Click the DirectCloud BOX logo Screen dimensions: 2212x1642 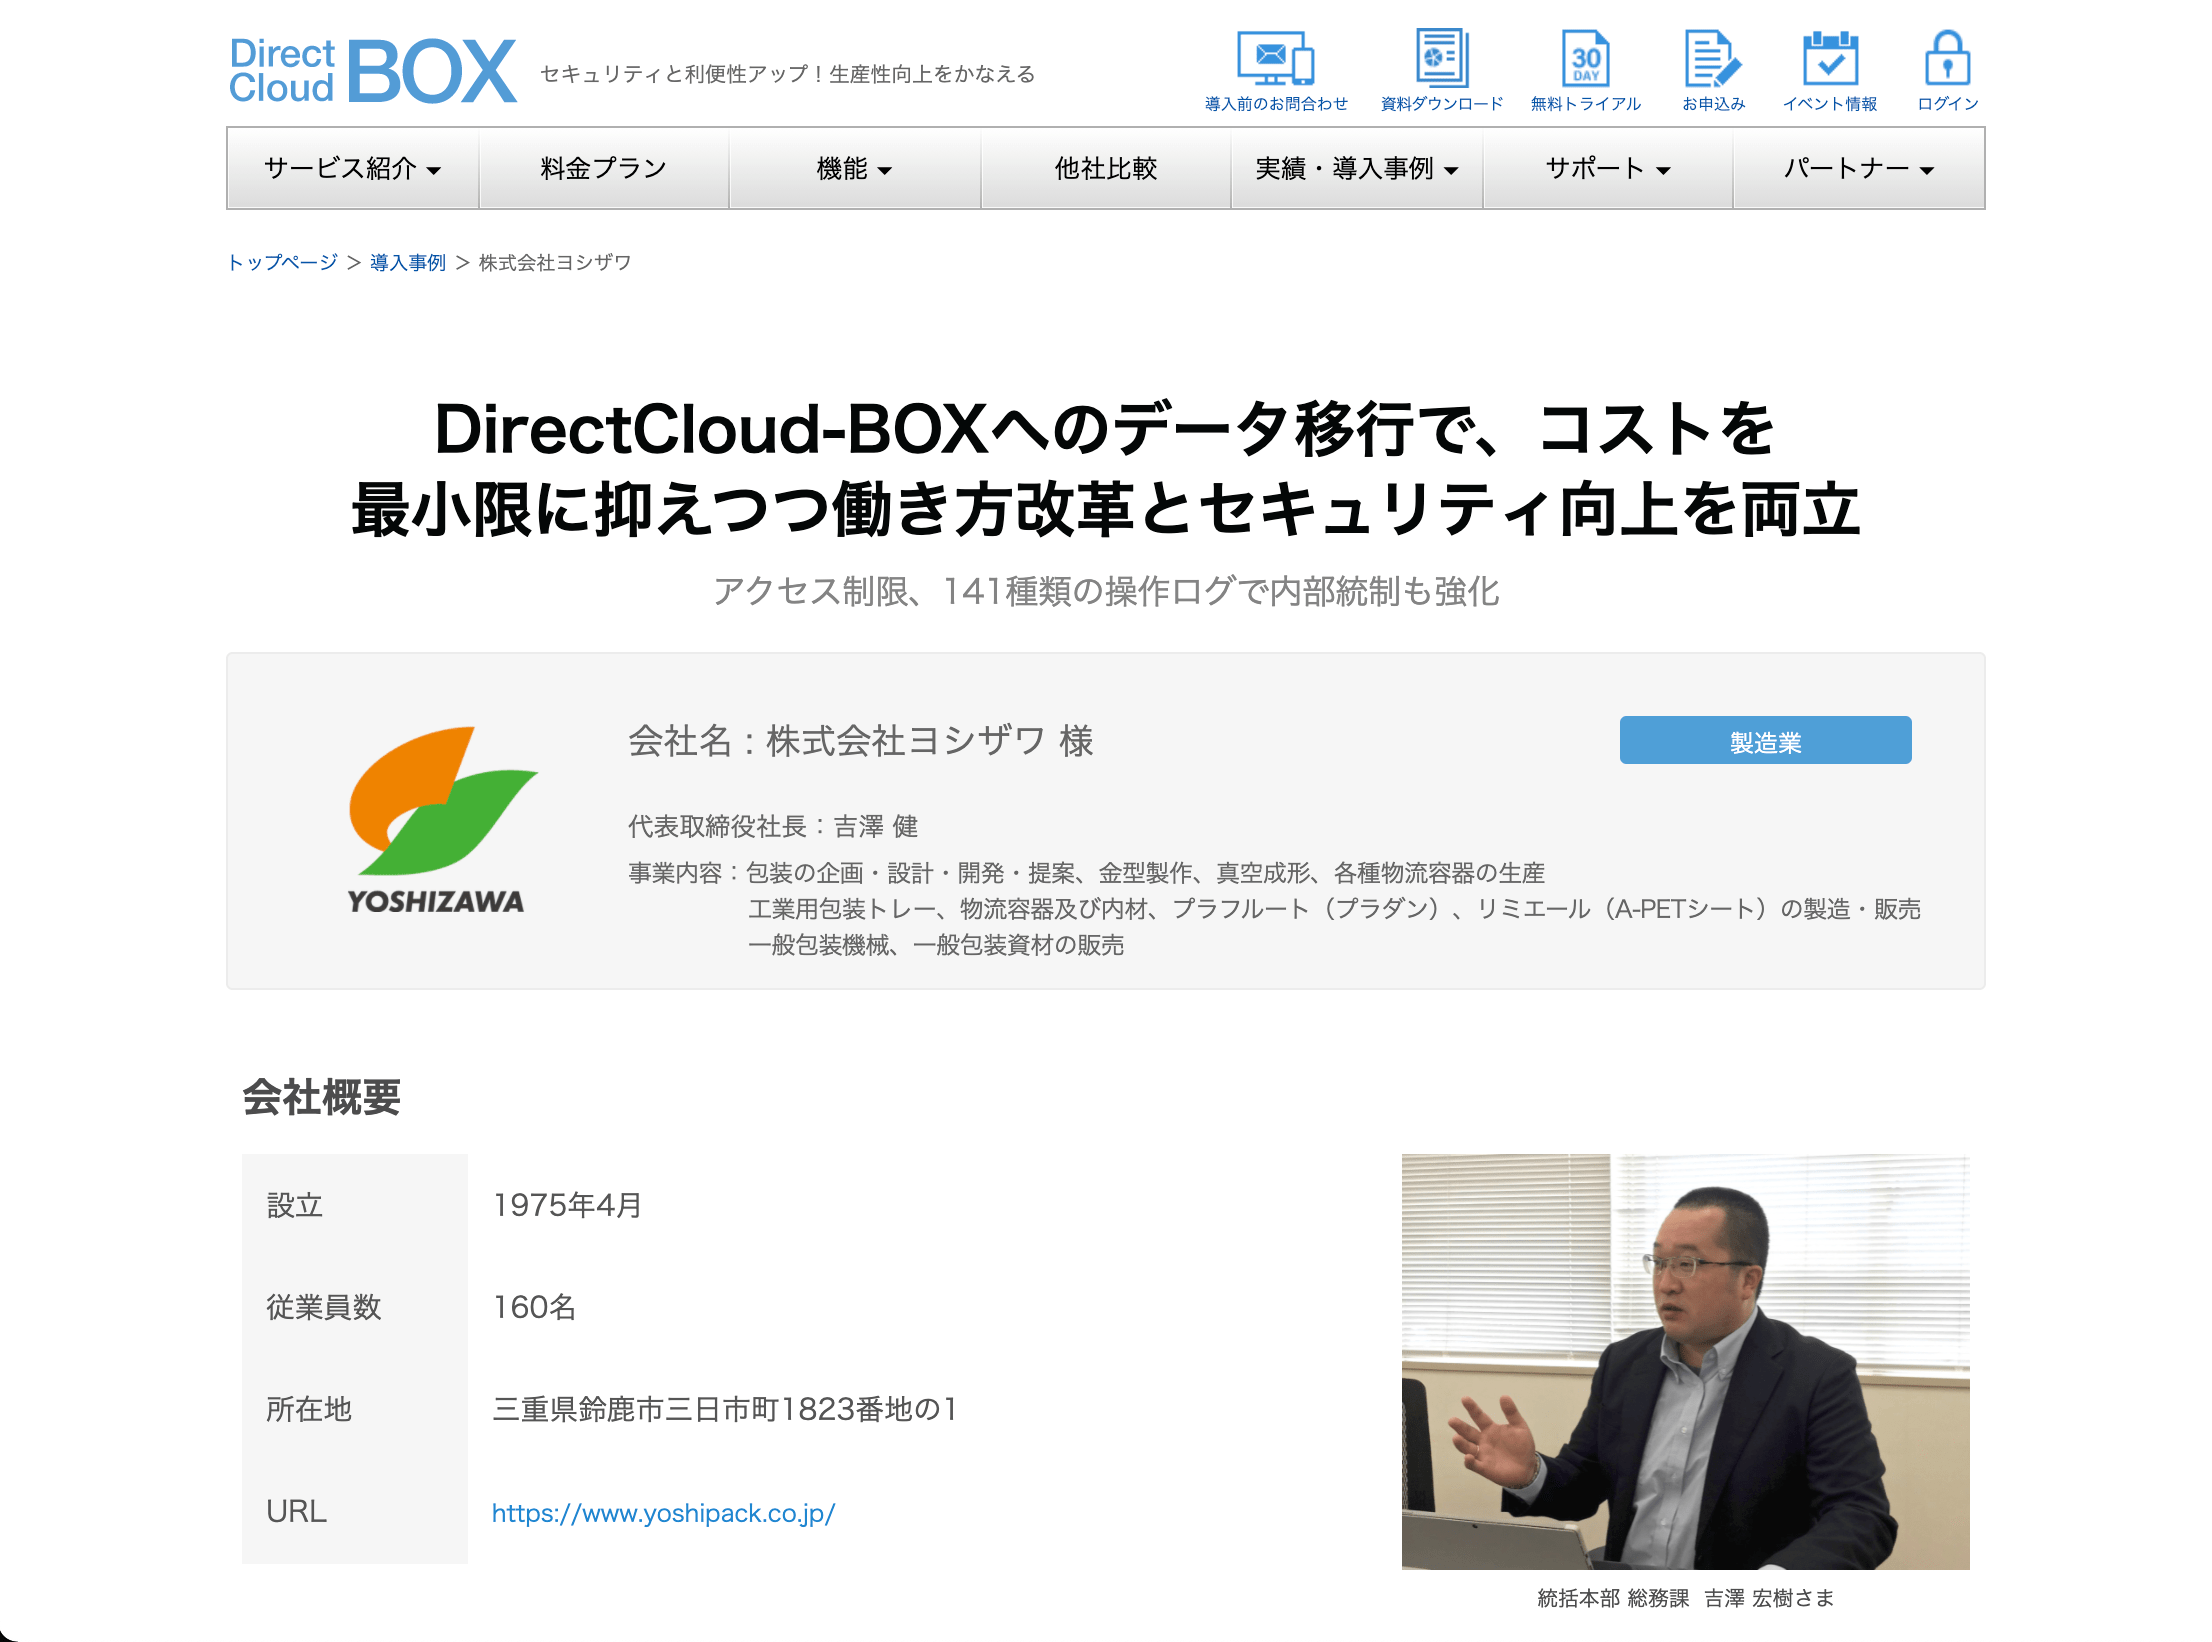pos(372,71)
